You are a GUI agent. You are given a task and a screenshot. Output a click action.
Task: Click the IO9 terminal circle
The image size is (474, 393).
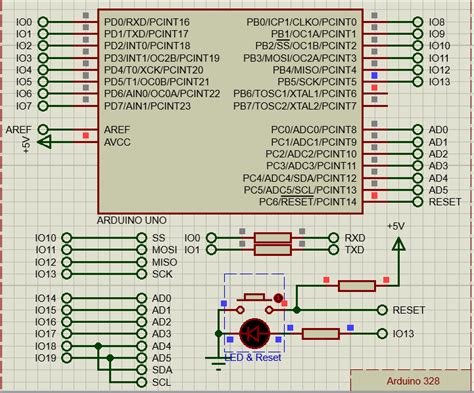tap(418, 34)
